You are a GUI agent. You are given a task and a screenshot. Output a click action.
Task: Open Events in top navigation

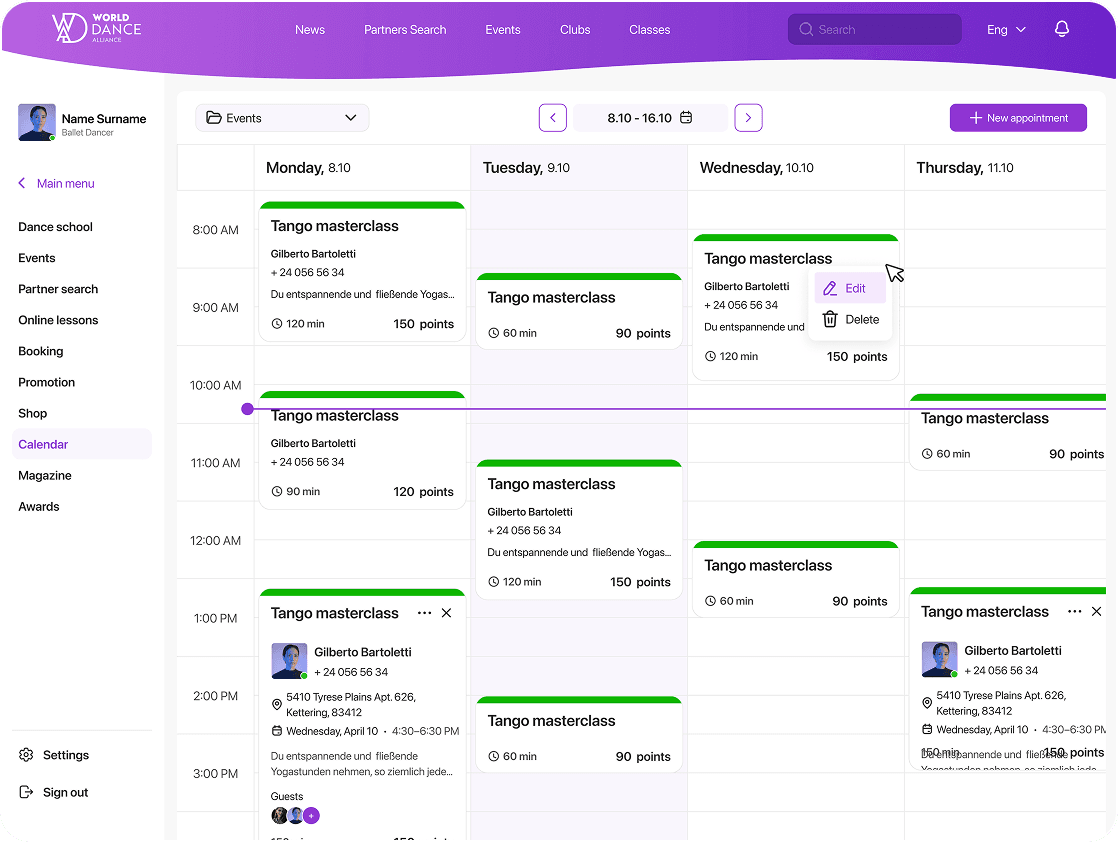coord(503,29)
